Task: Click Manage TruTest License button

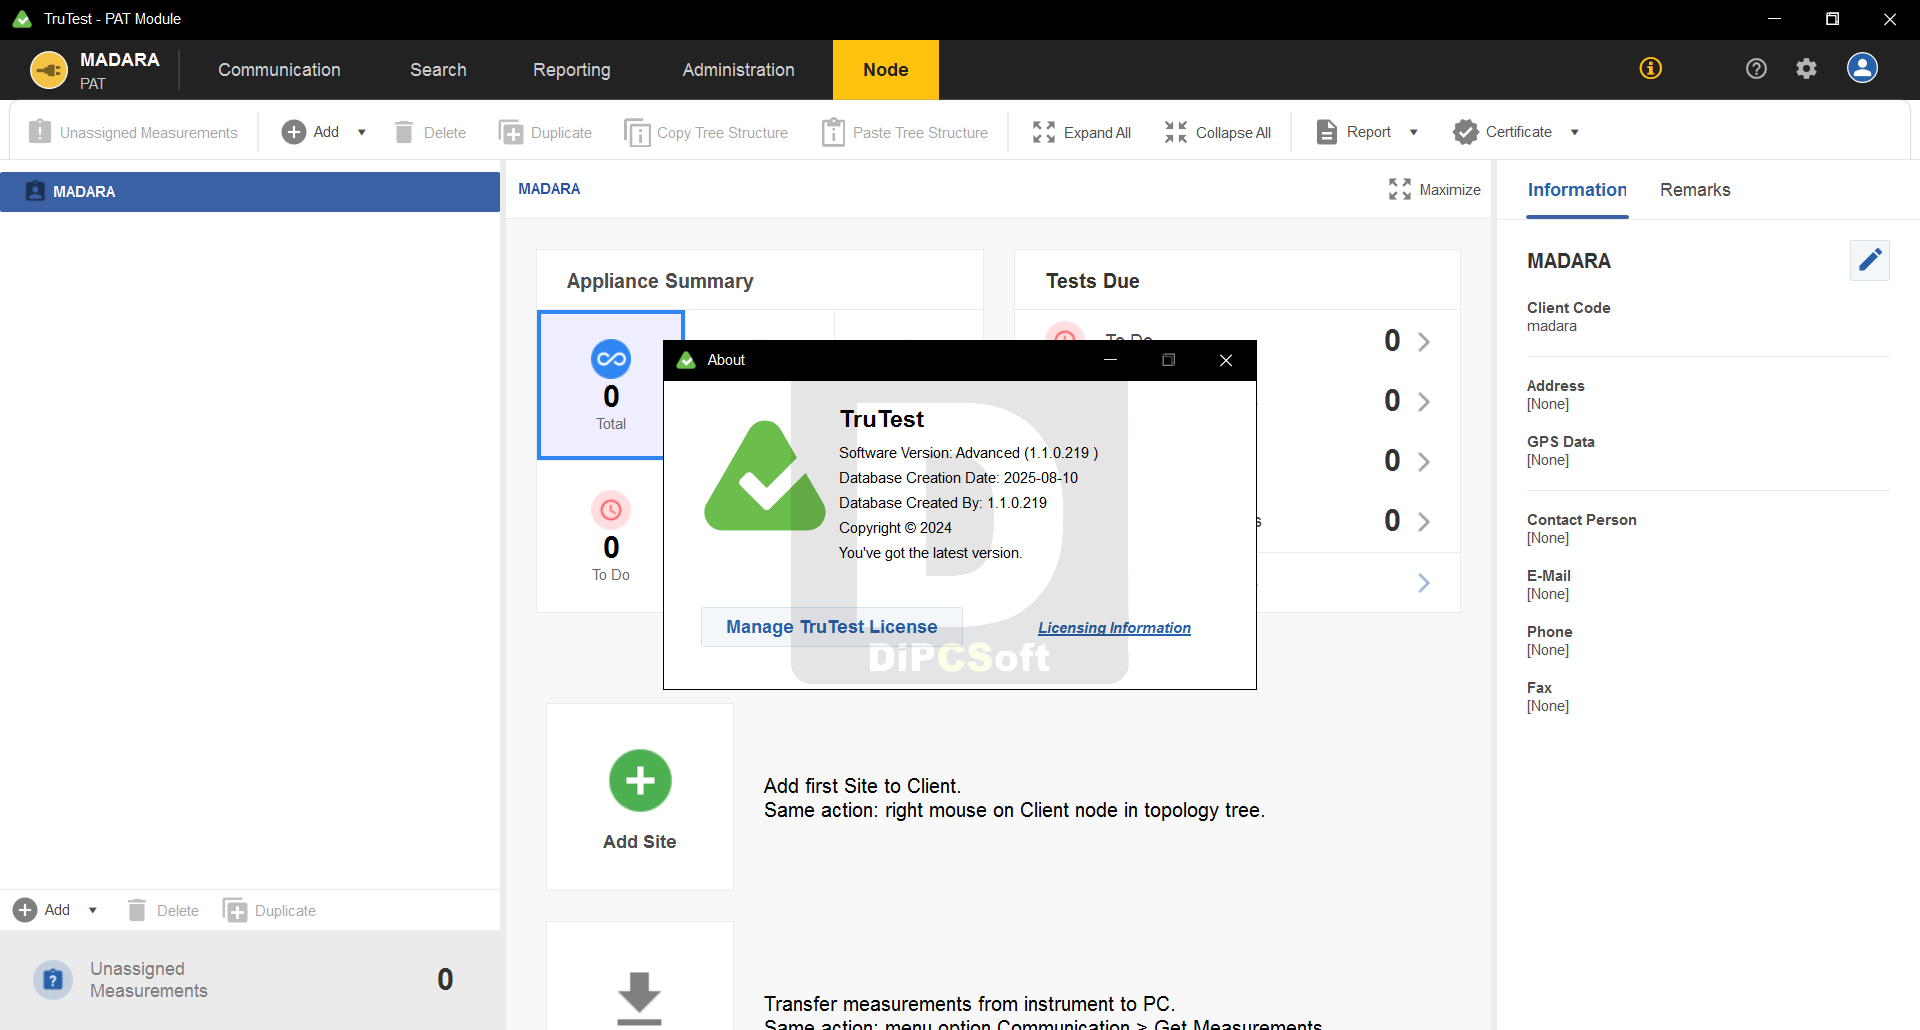Action: (x=832, y=627)
